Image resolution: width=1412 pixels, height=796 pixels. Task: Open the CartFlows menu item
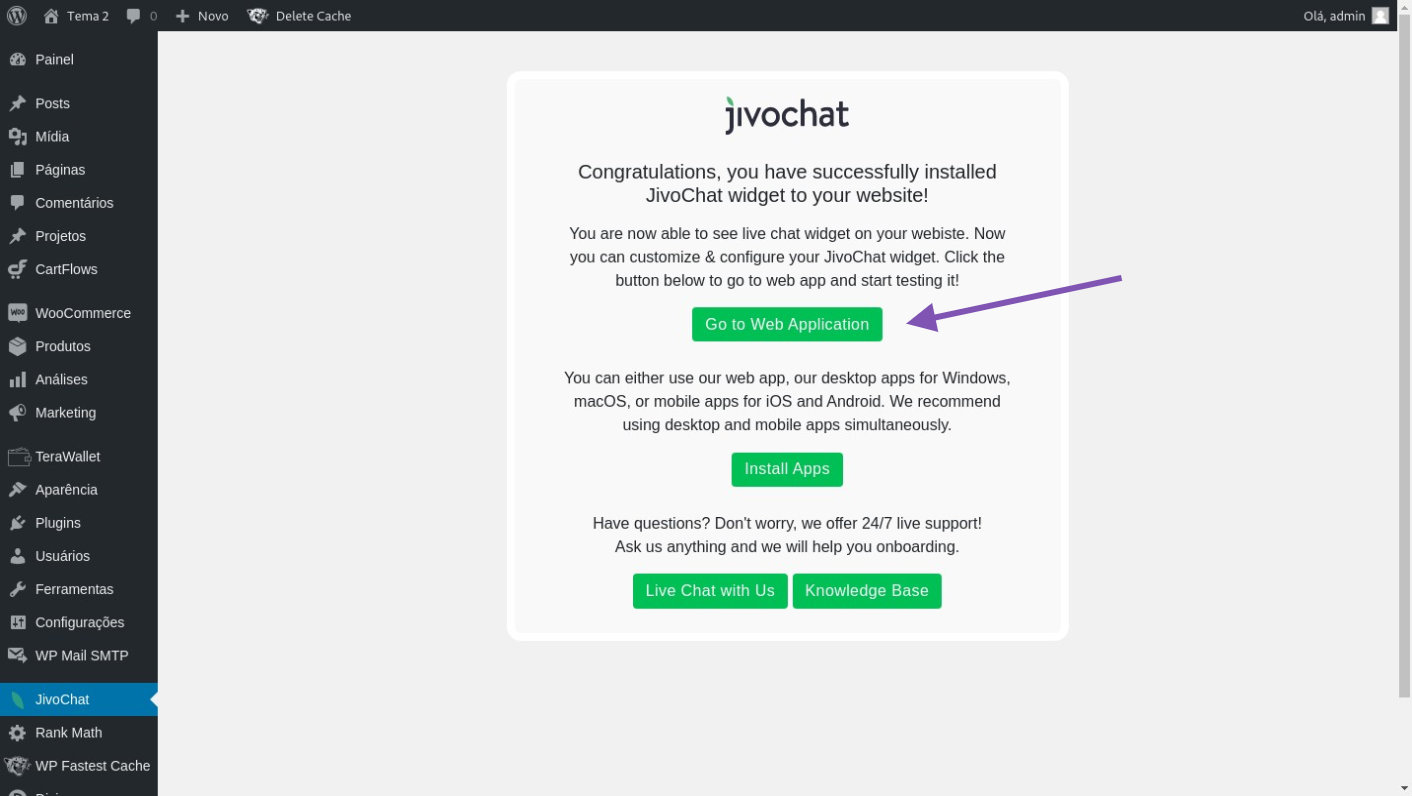(79, 269)
